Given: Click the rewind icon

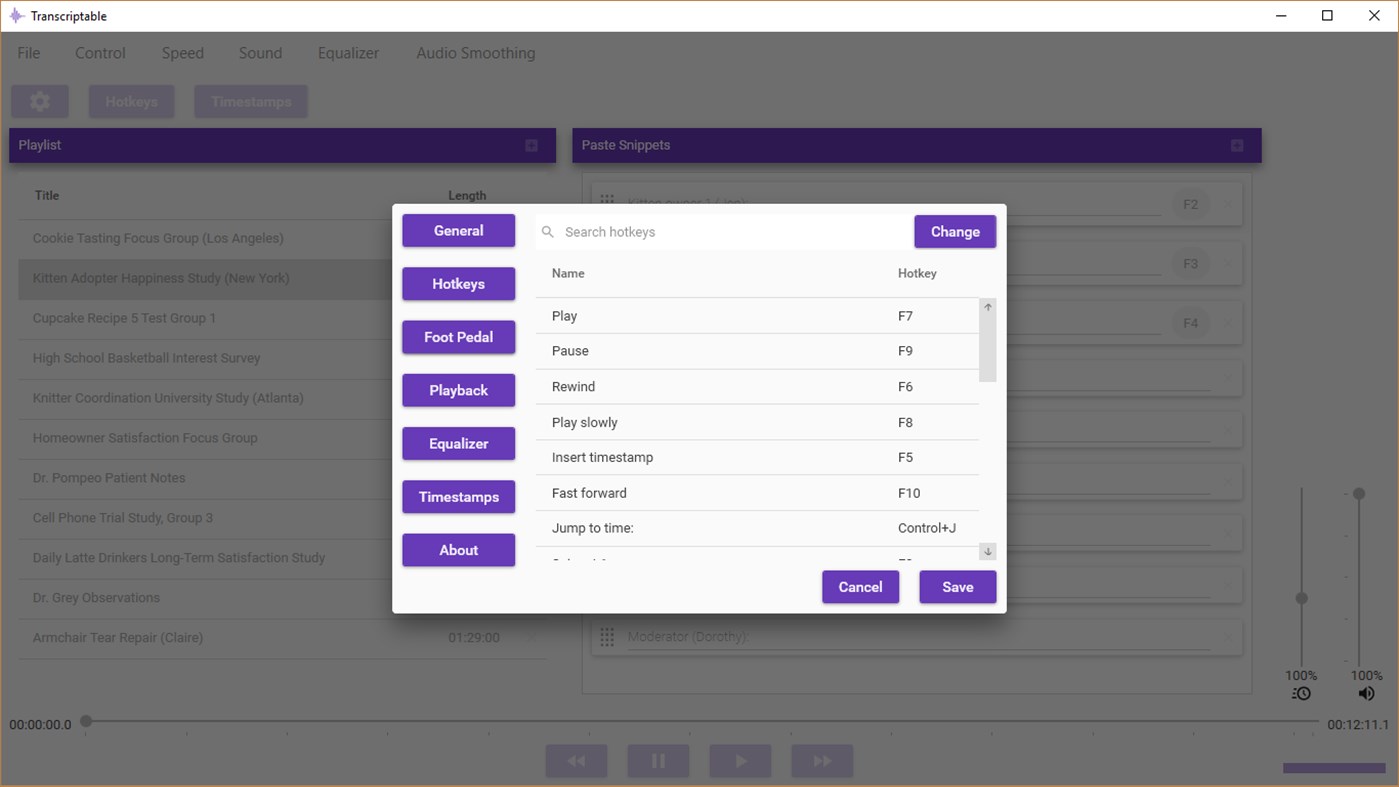Looking at the screenshot, I should 576,760.
